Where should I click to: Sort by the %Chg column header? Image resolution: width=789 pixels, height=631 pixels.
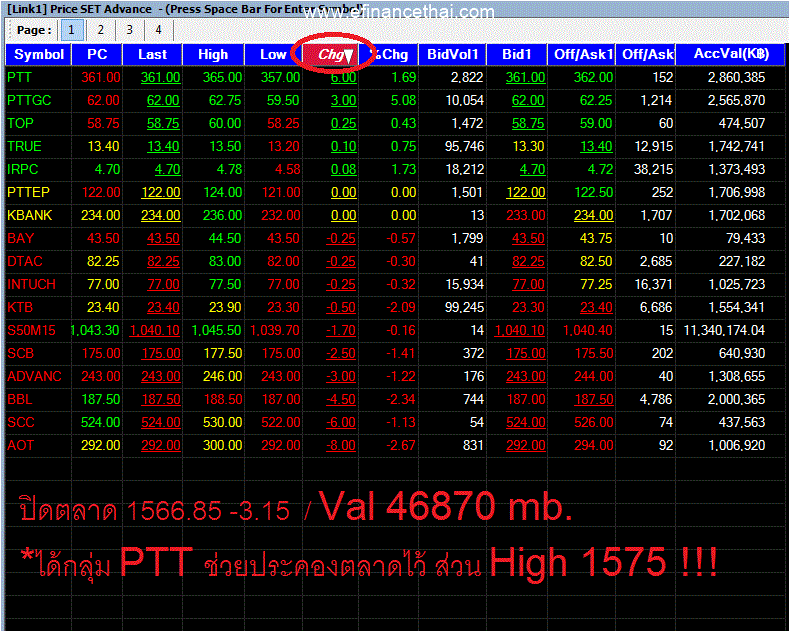(x=388, y=54)
